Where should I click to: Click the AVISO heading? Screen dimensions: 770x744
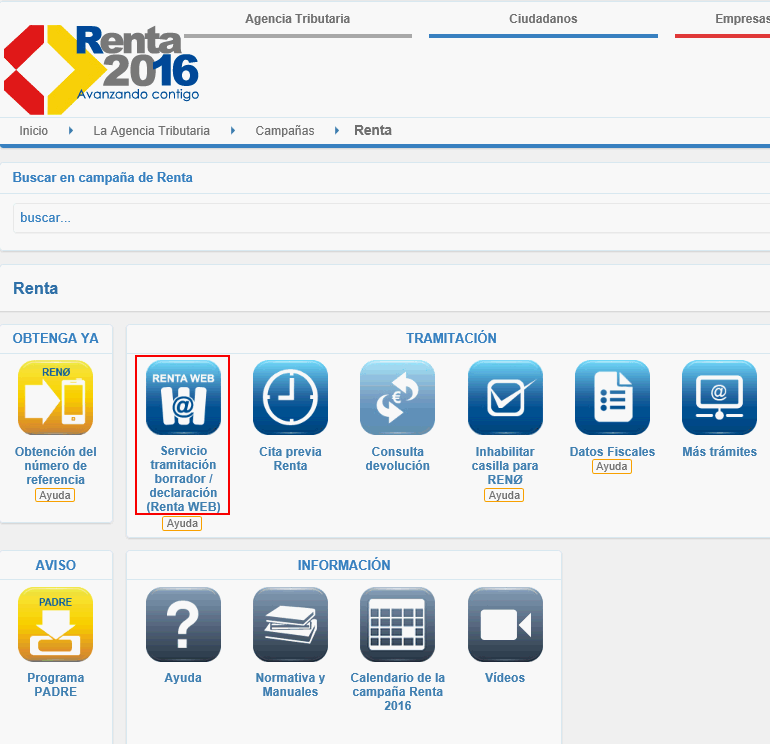pyautogui.click(x=55, y=565)
